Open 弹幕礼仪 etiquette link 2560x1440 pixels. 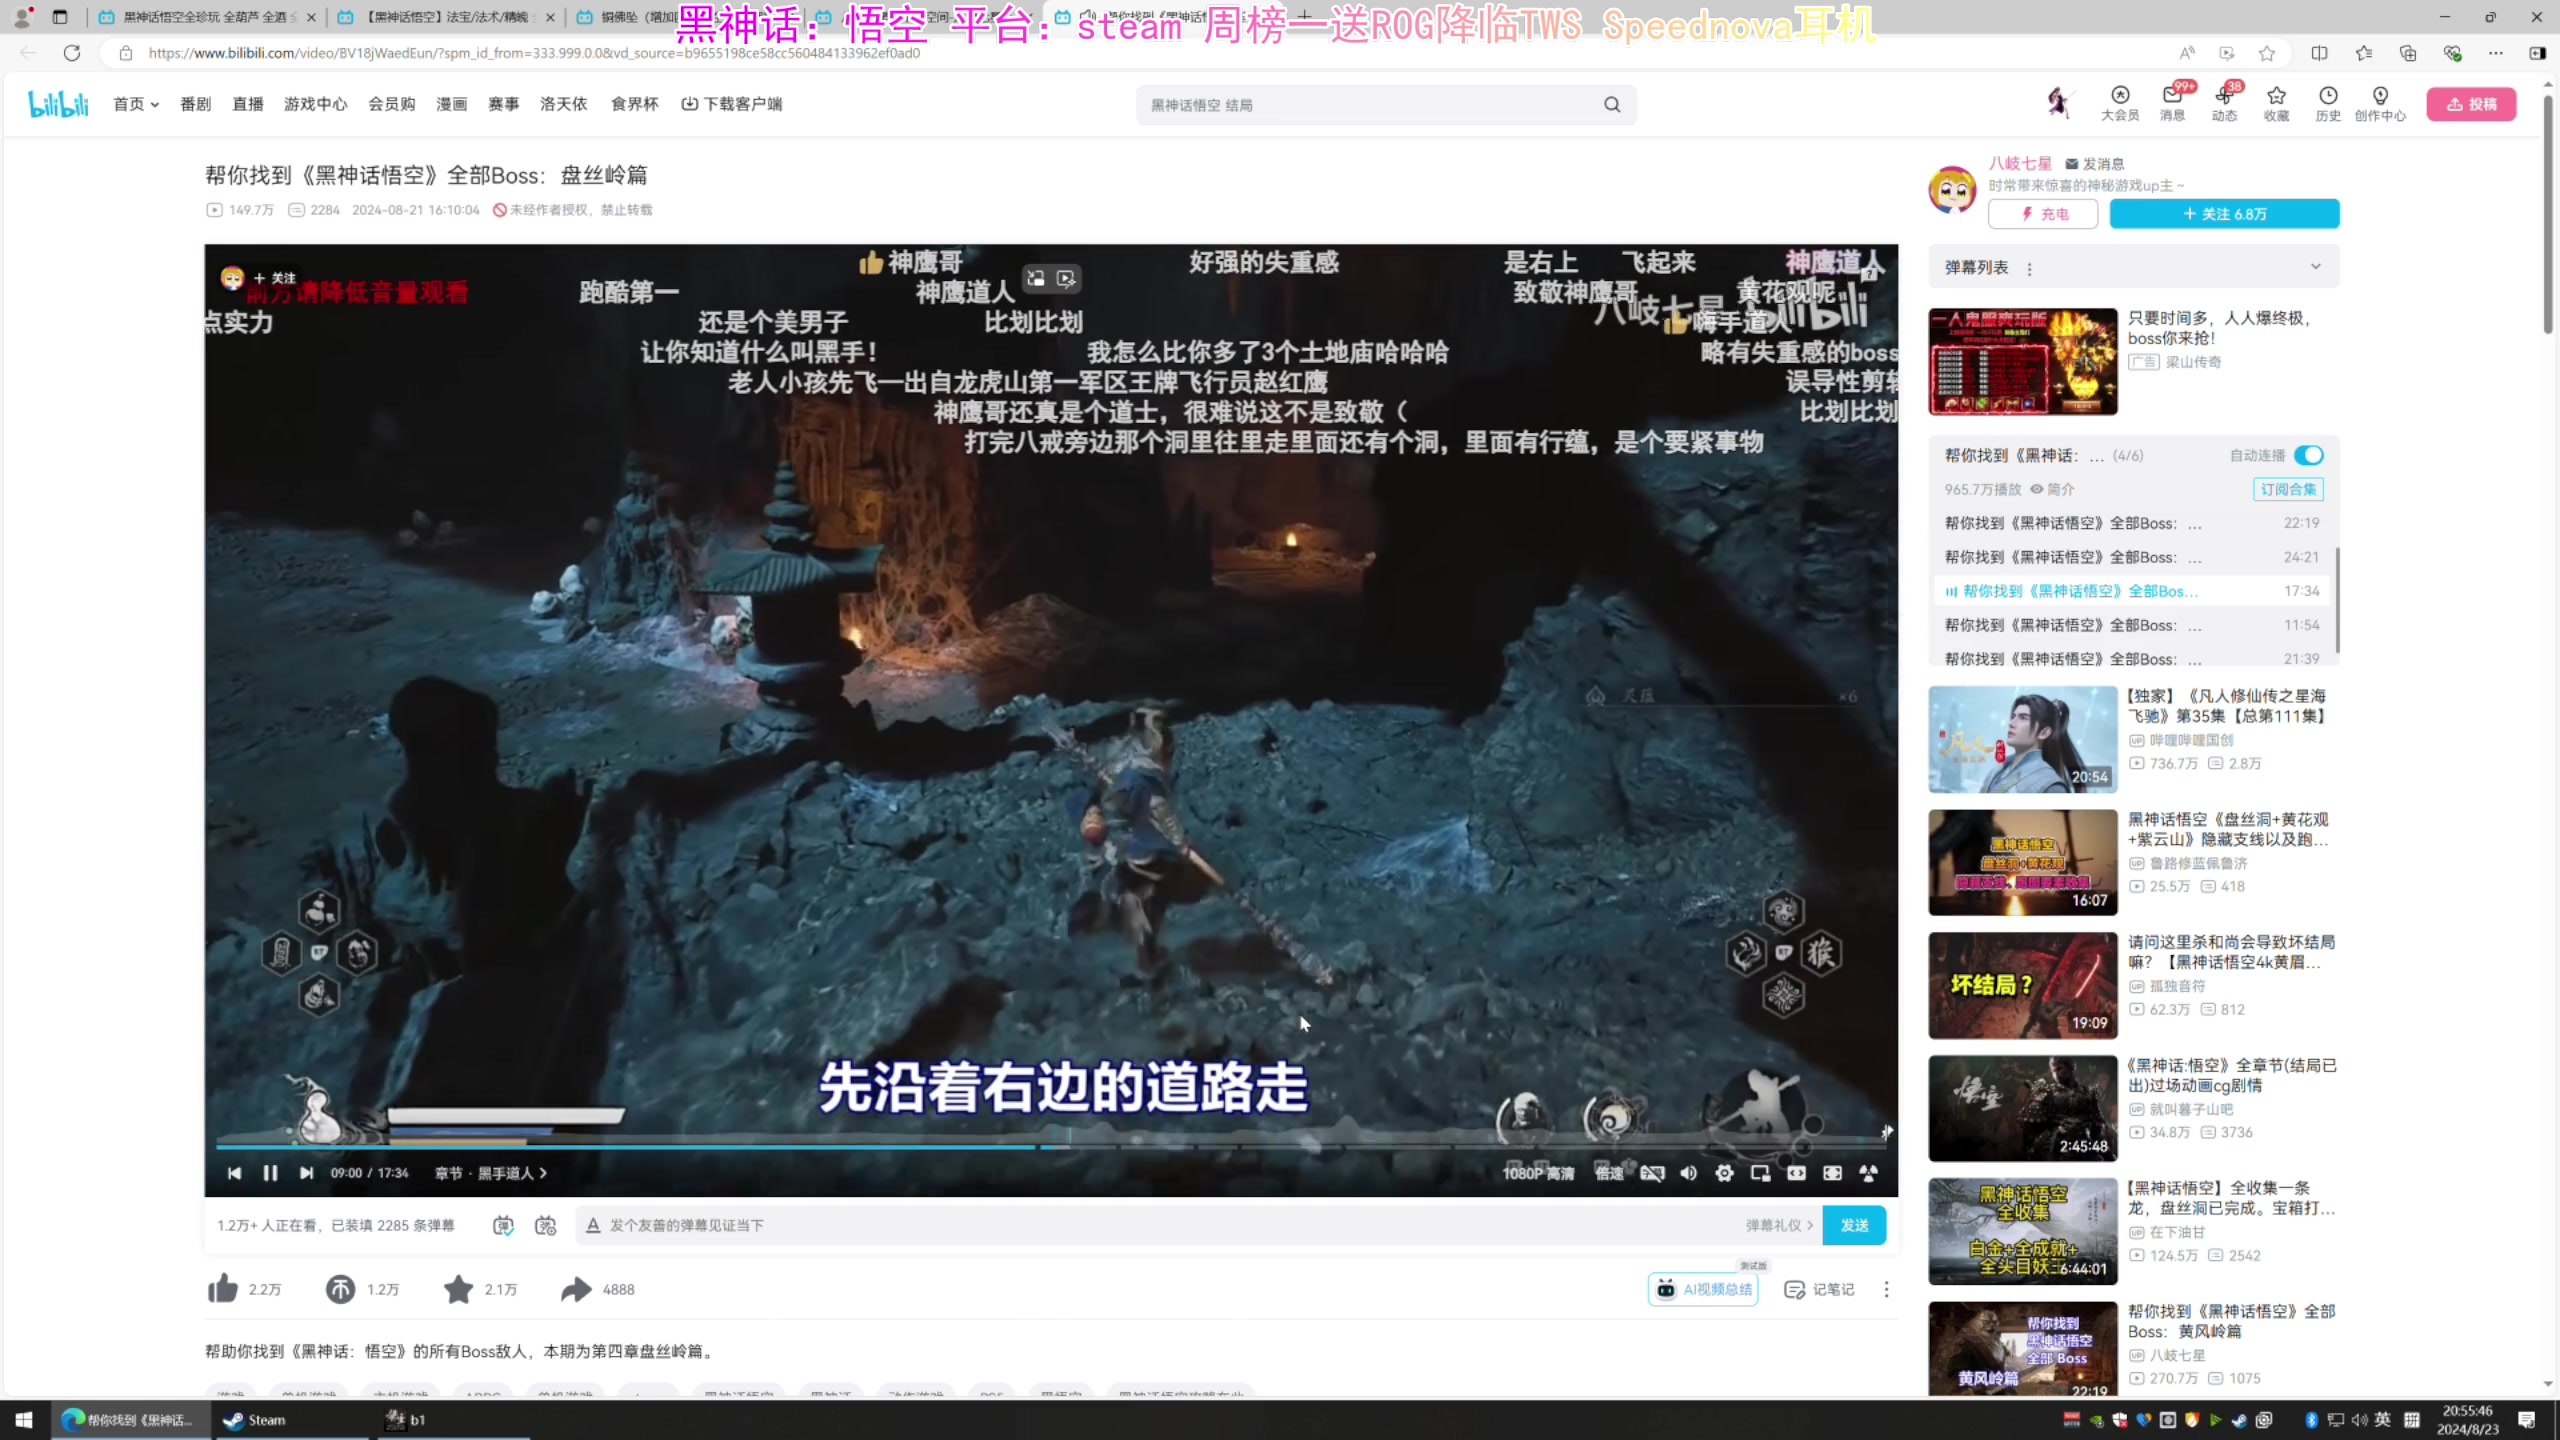point(1779,1225)
